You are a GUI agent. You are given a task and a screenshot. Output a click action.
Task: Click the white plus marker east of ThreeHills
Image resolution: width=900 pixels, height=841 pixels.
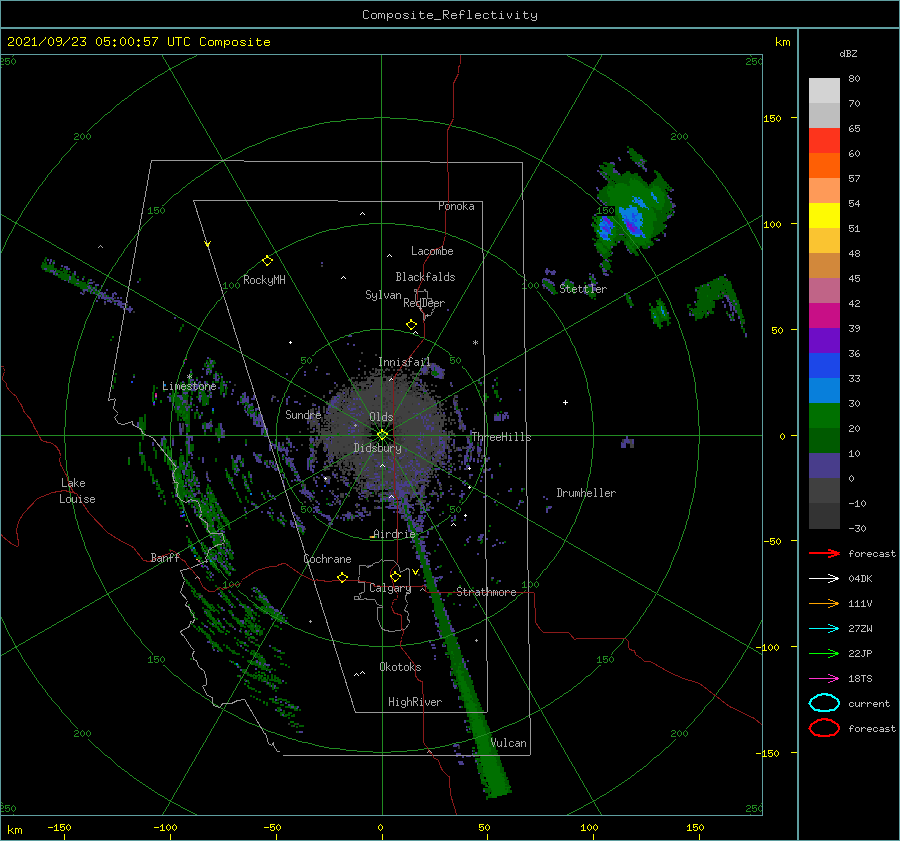[565, 402]
